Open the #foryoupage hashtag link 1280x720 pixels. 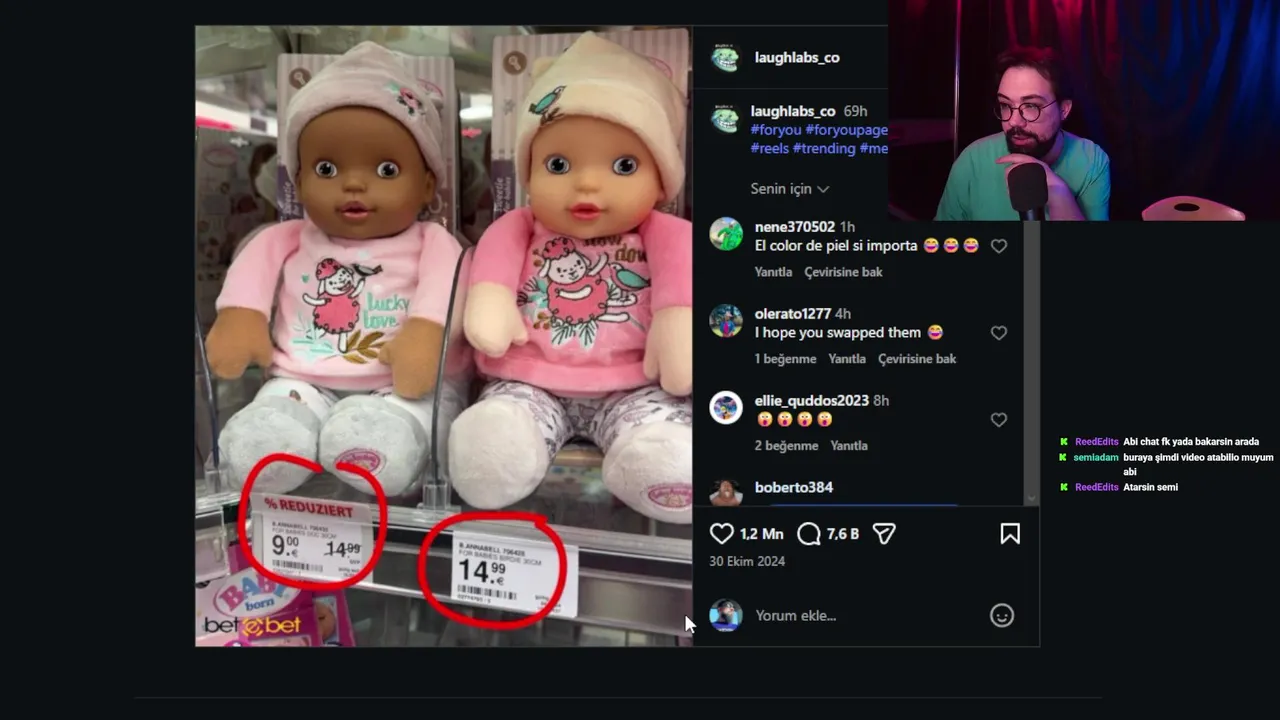tap(846, 130)
